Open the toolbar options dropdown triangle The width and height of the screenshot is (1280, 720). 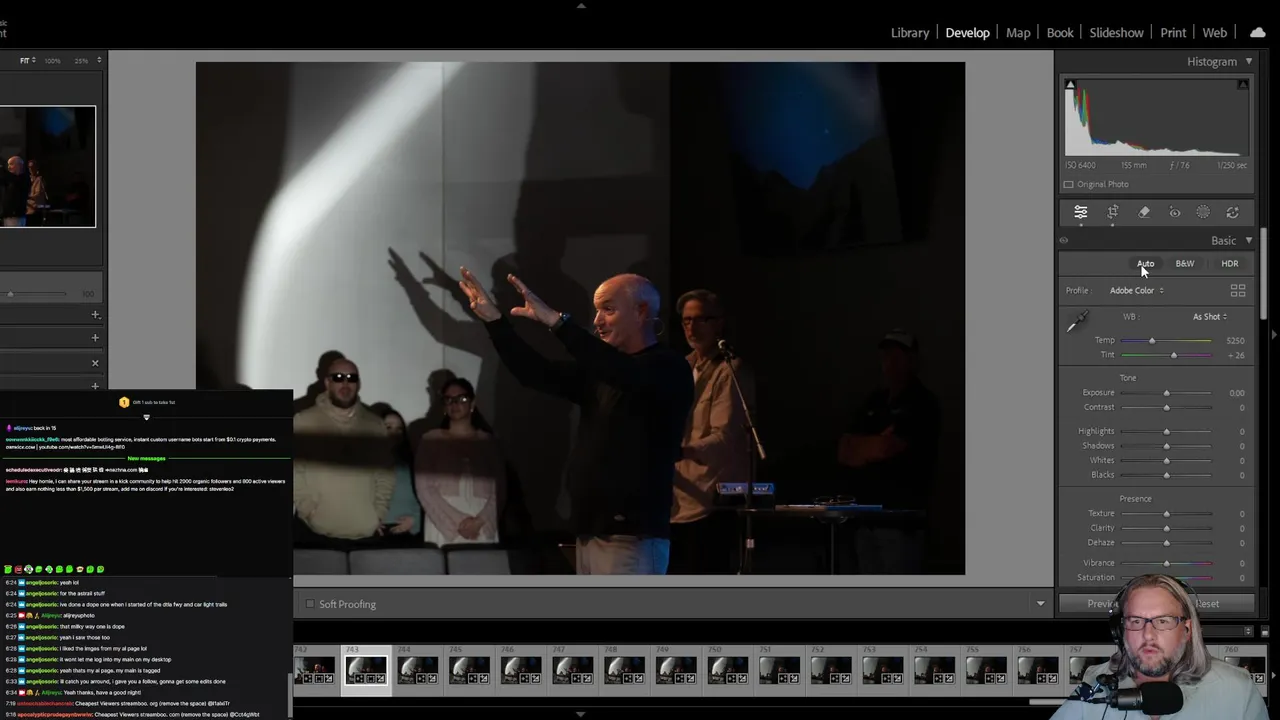point(1040,604)
